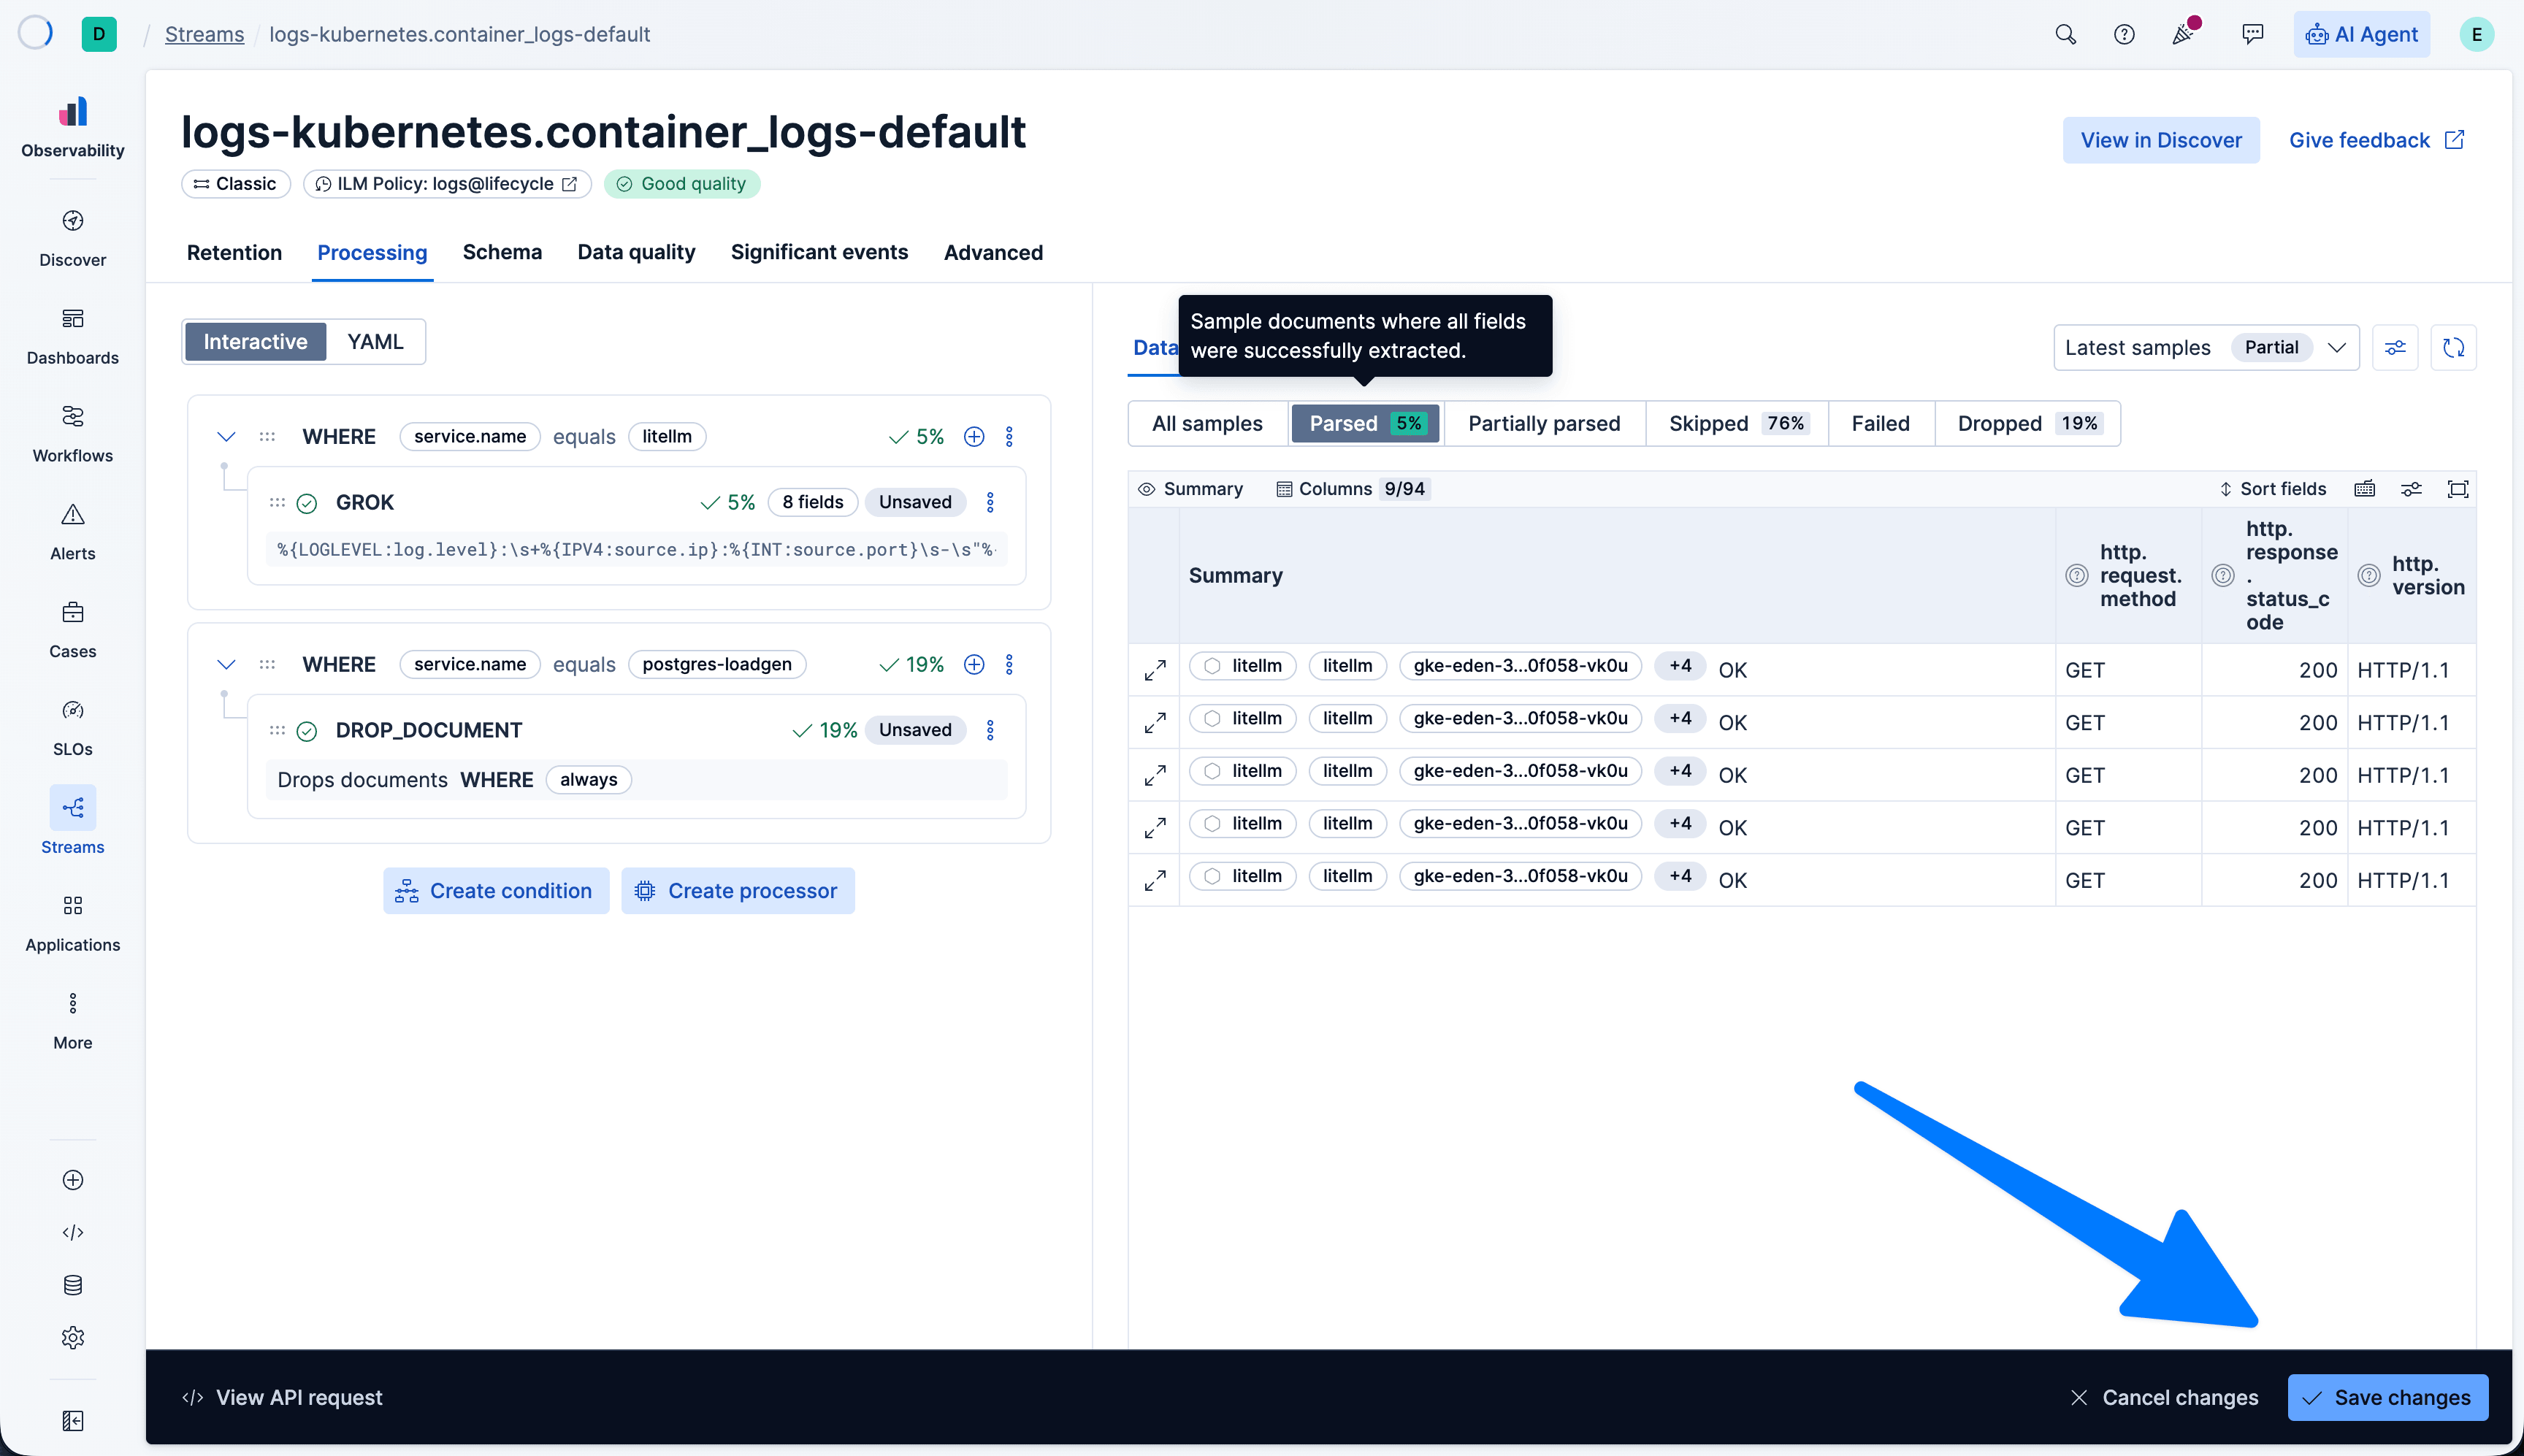Filter samples by Skipped 76%
This screenshot has height=1456, width=2524.
pyautogui.click(x=1736, y=423)
